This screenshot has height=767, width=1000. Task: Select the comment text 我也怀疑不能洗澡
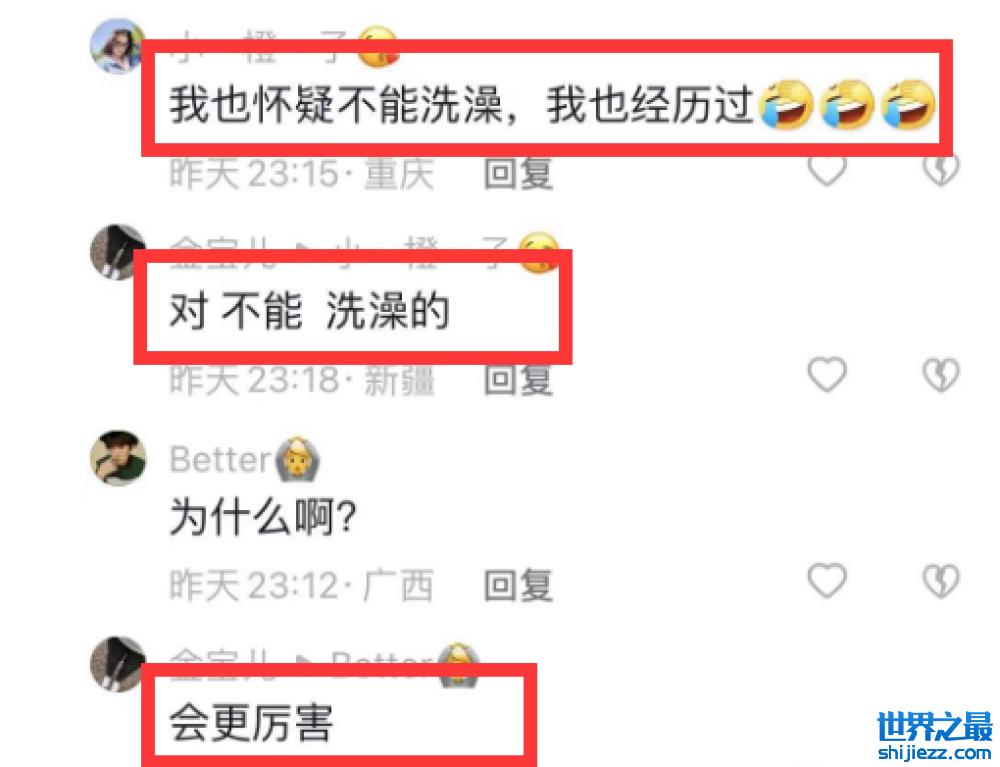pyautogui.click(x=337, y=105)
